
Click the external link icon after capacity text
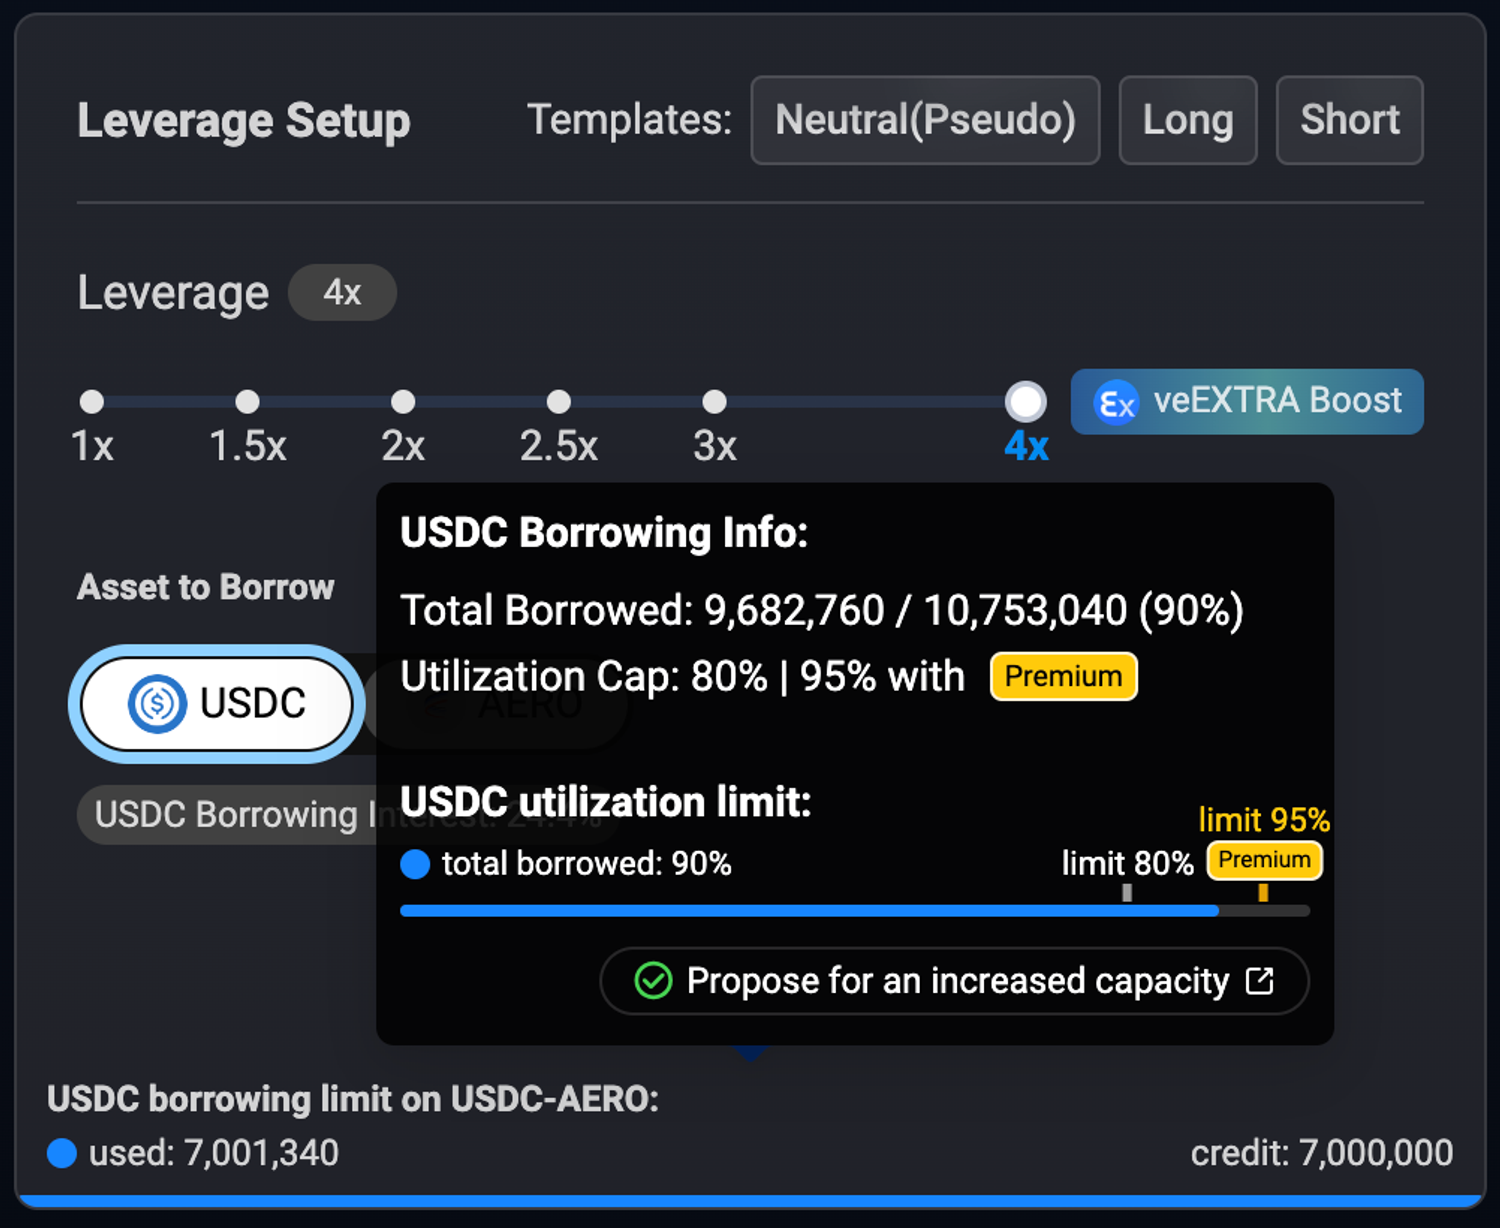[x=1260, y=981]
